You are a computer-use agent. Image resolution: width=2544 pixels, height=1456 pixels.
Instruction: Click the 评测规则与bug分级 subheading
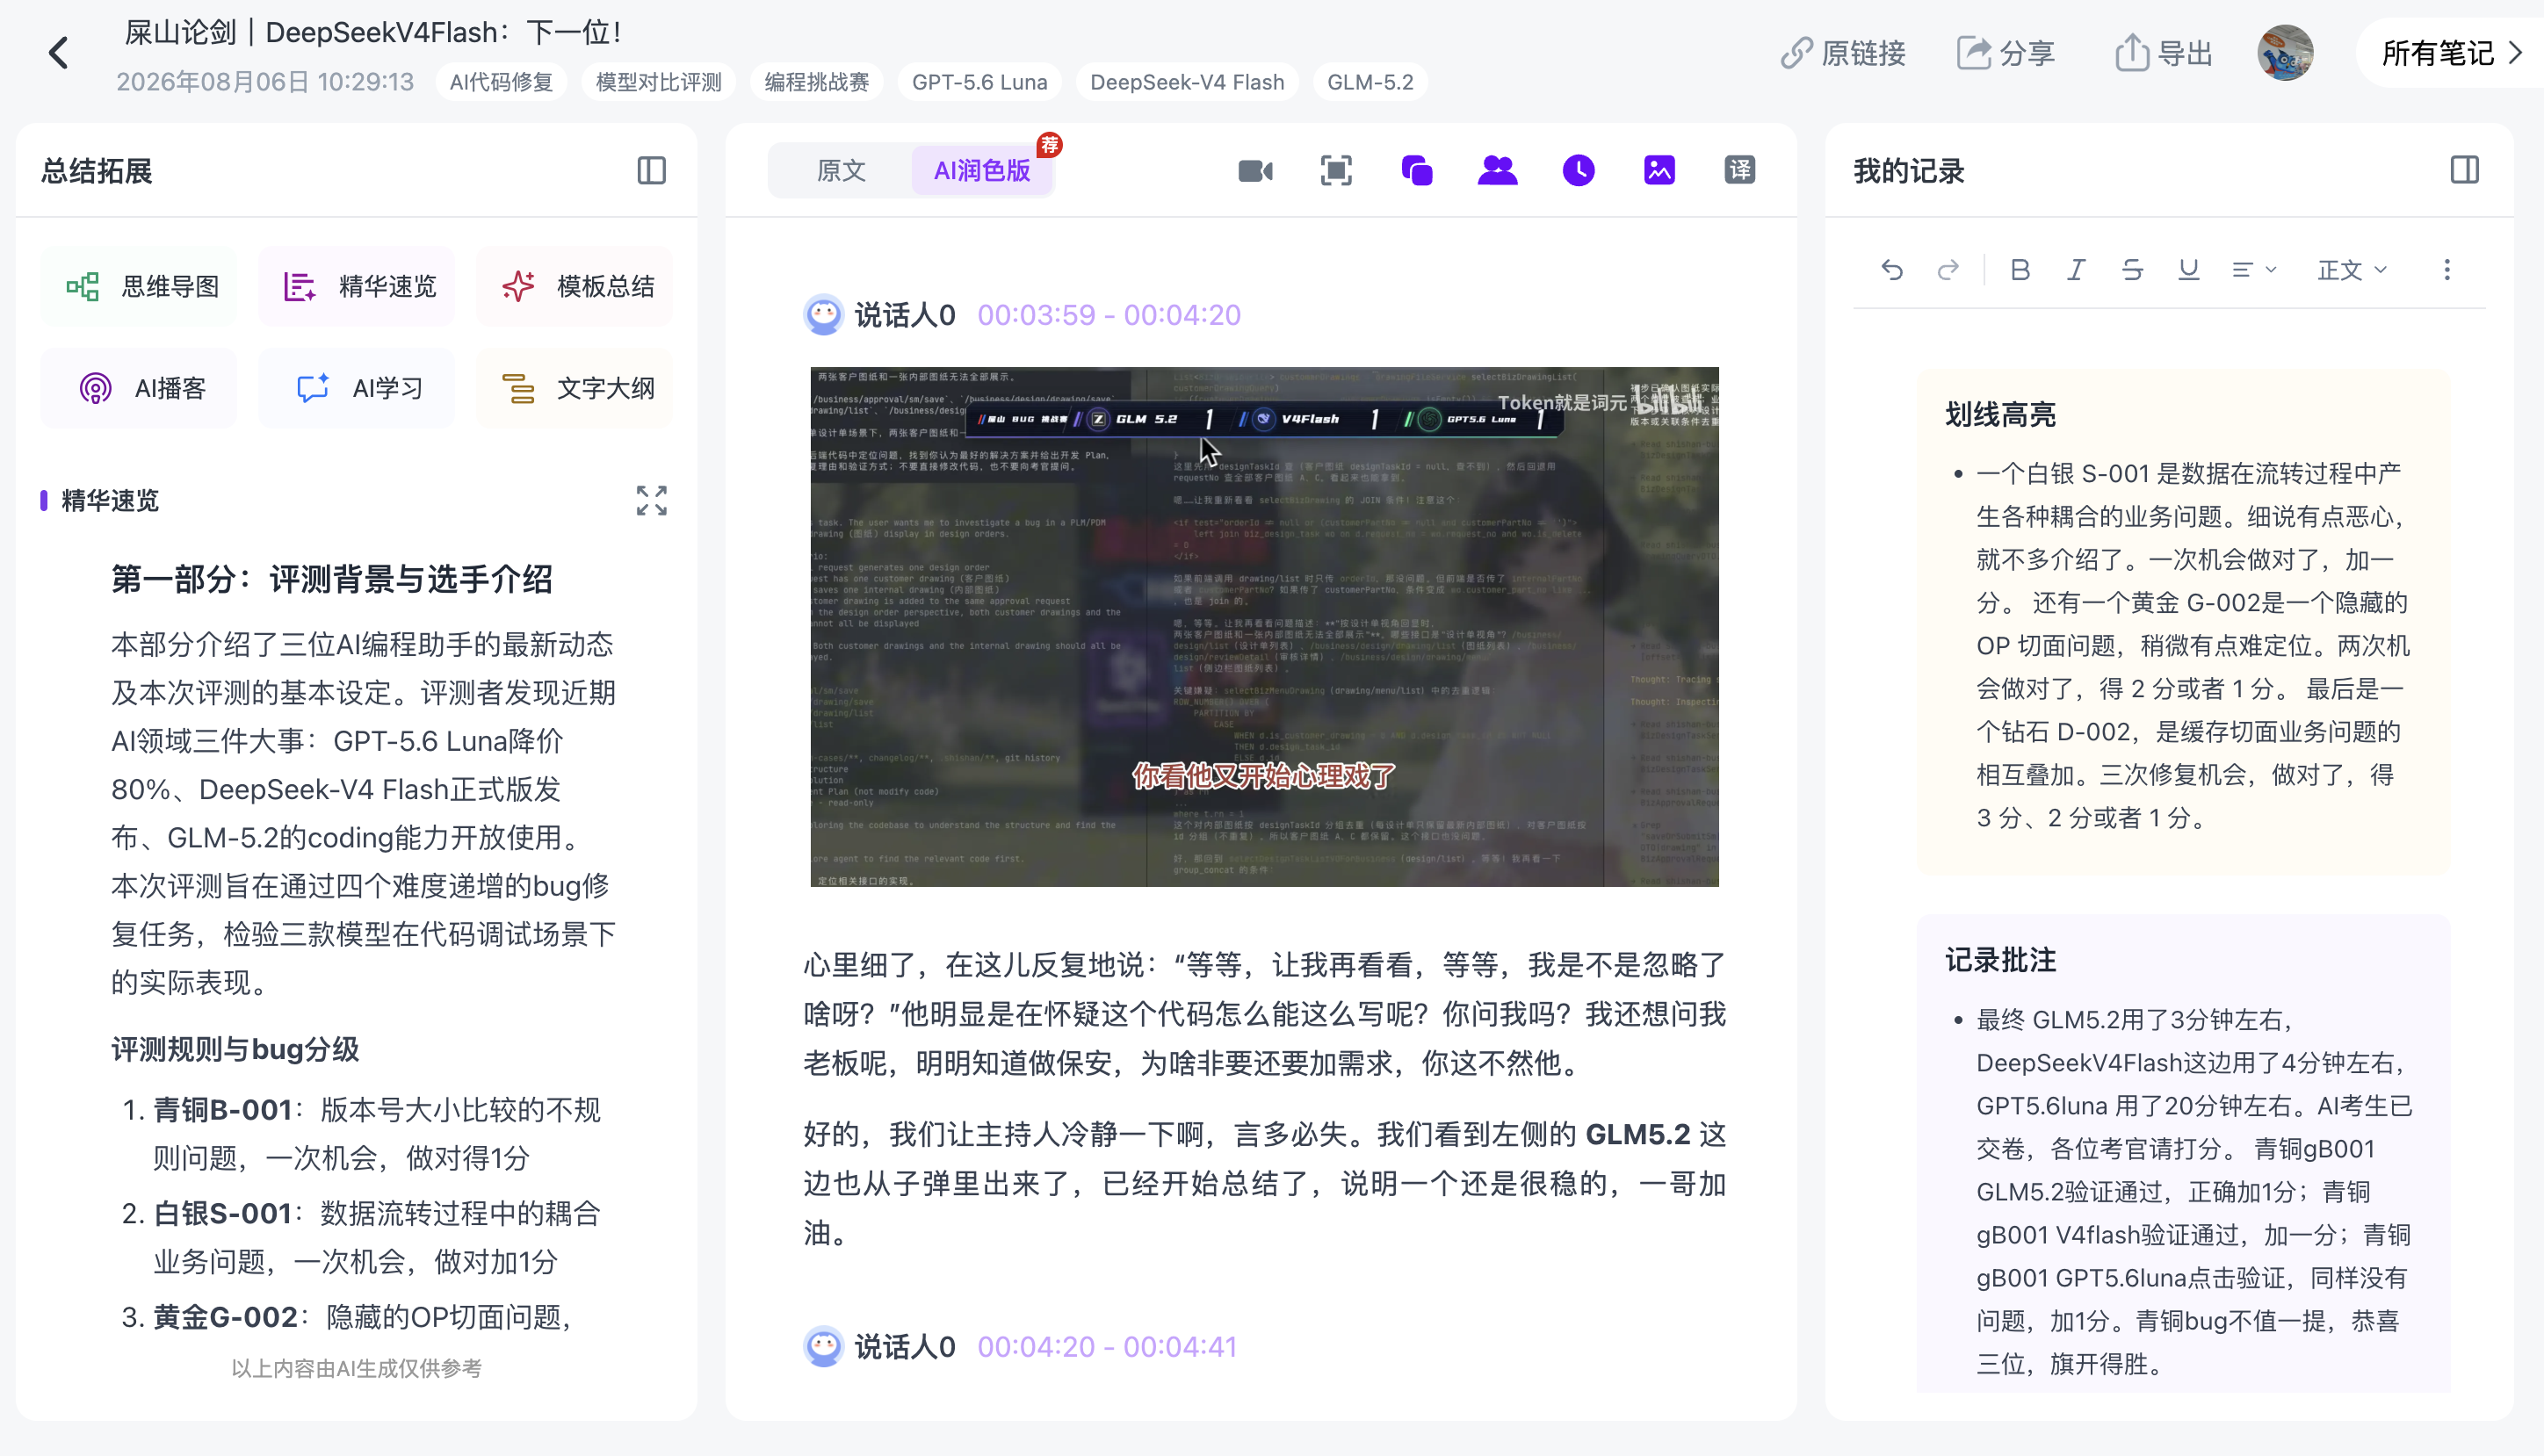235,1049
